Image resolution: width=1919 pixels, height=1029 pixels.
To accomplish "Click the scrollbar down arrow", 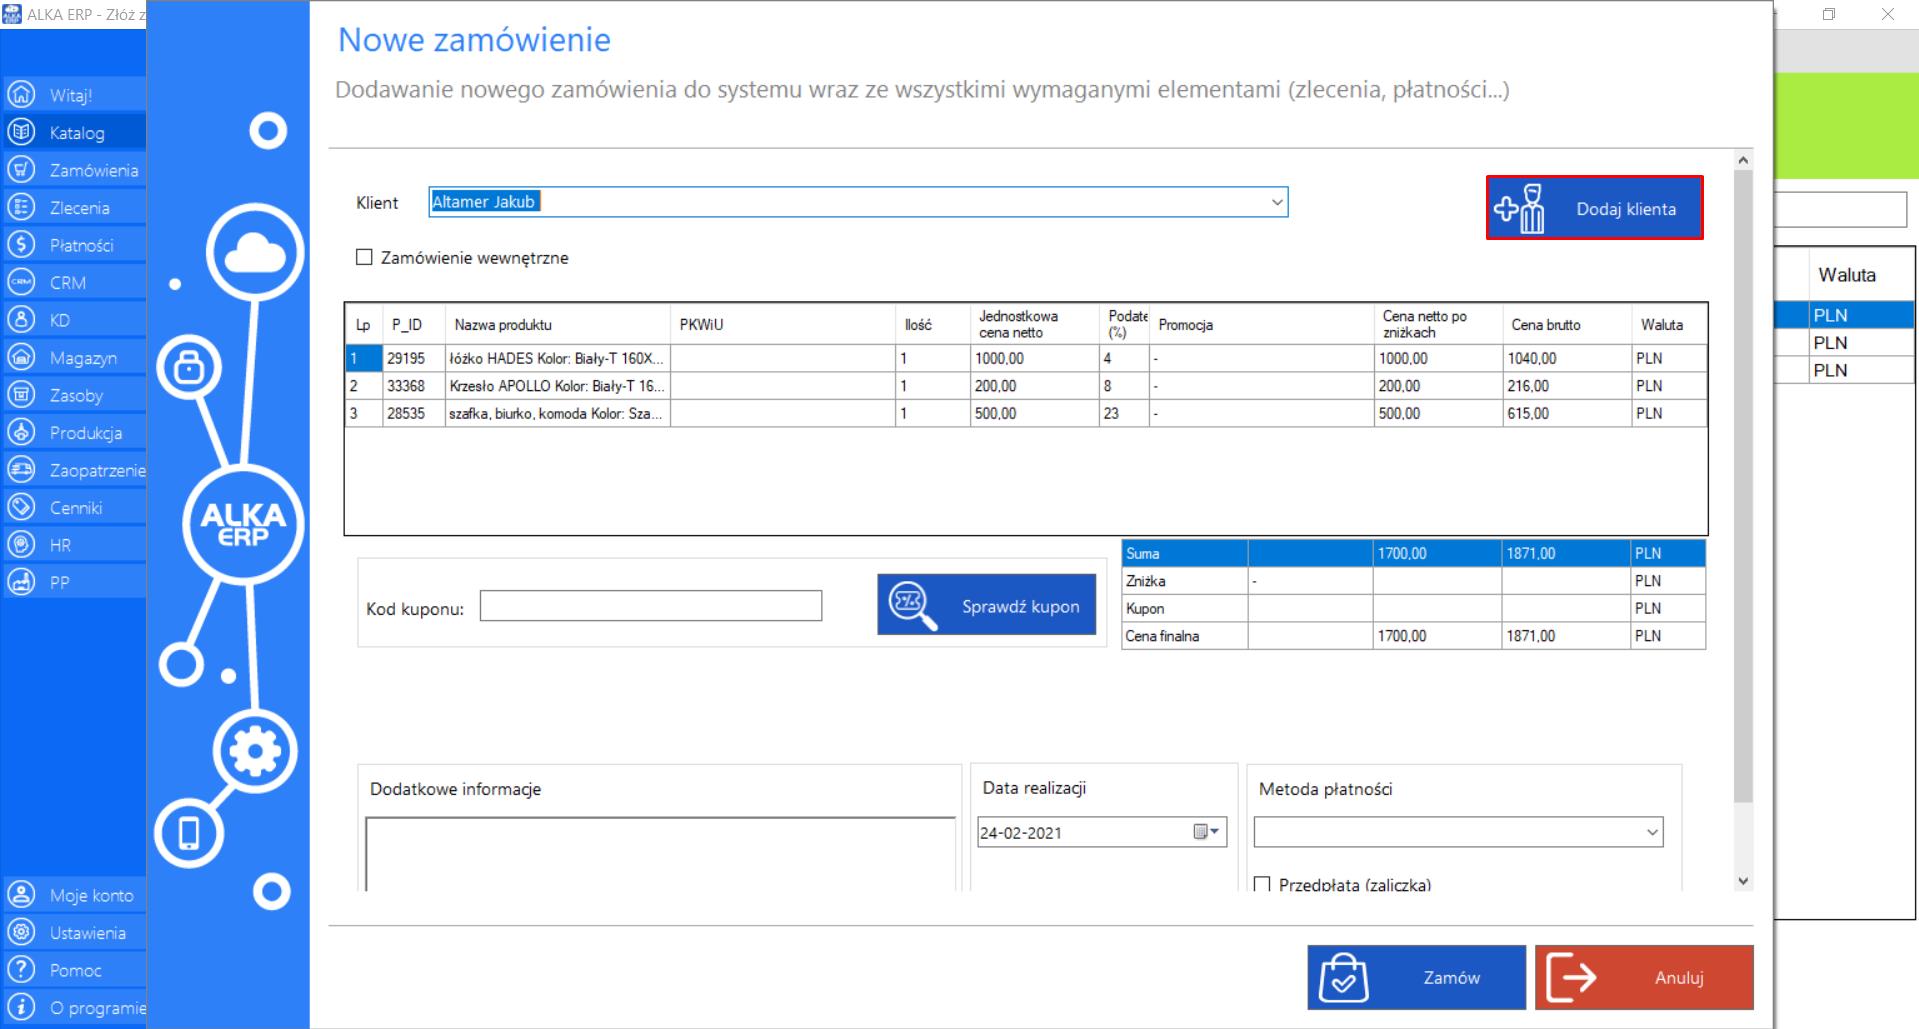I will (1743, 881).
